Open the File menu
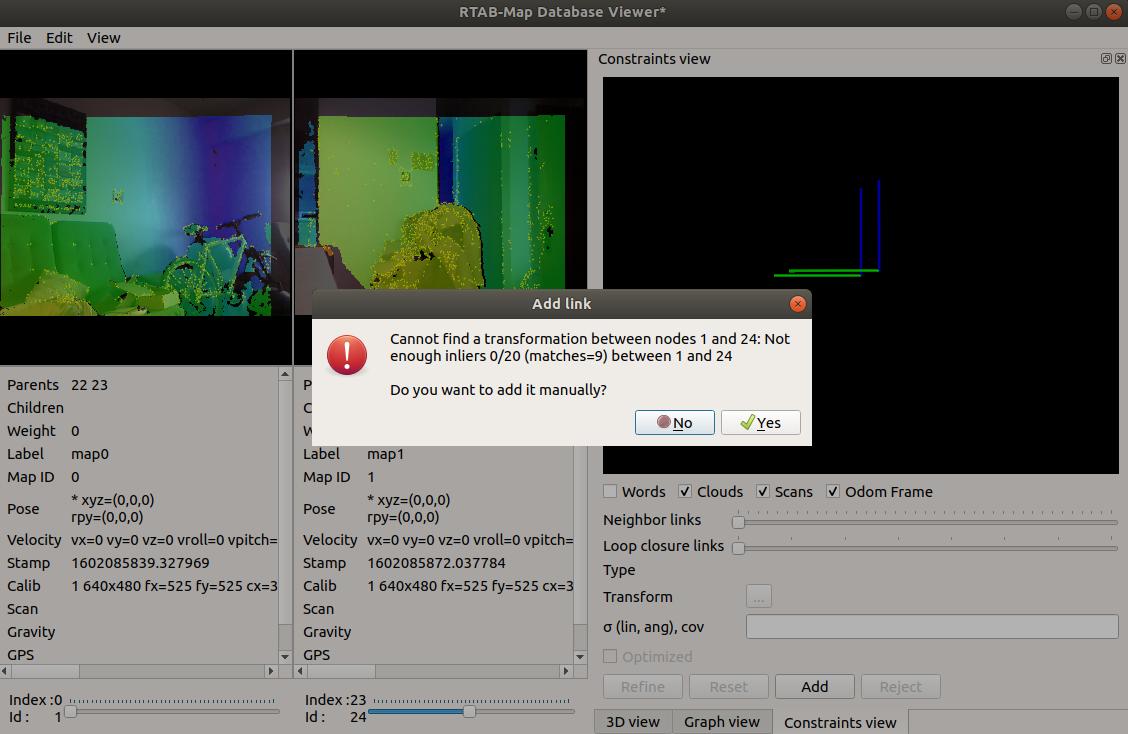Screen dimensions: 1128x734 [x=19, y=38]
